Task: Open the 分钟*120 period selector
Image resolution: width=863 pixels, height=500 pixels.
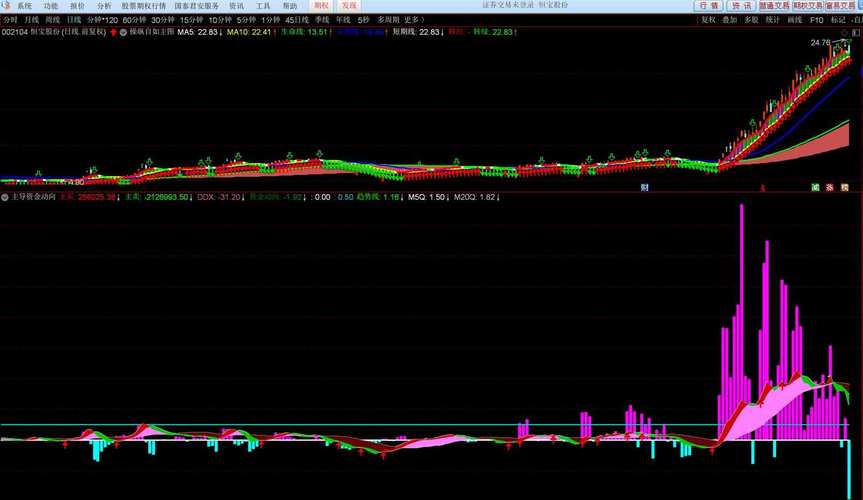Action: pyautogui.click(x=102, y=19)
